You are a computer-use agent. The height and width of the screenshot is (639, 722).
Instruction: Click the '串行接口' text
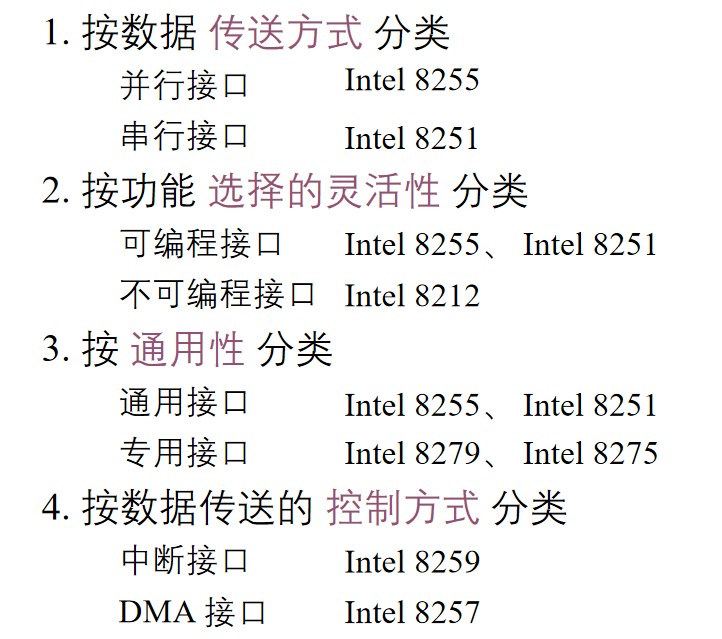pos(184,136)
